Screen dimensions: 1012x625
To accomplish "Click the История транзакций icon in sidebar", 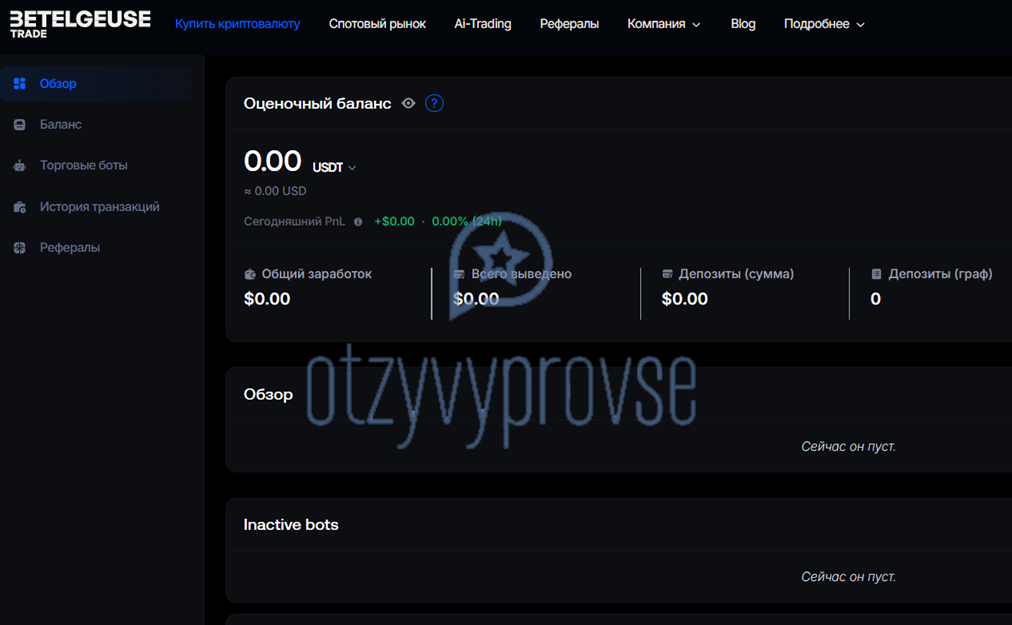I will [19, 207].
